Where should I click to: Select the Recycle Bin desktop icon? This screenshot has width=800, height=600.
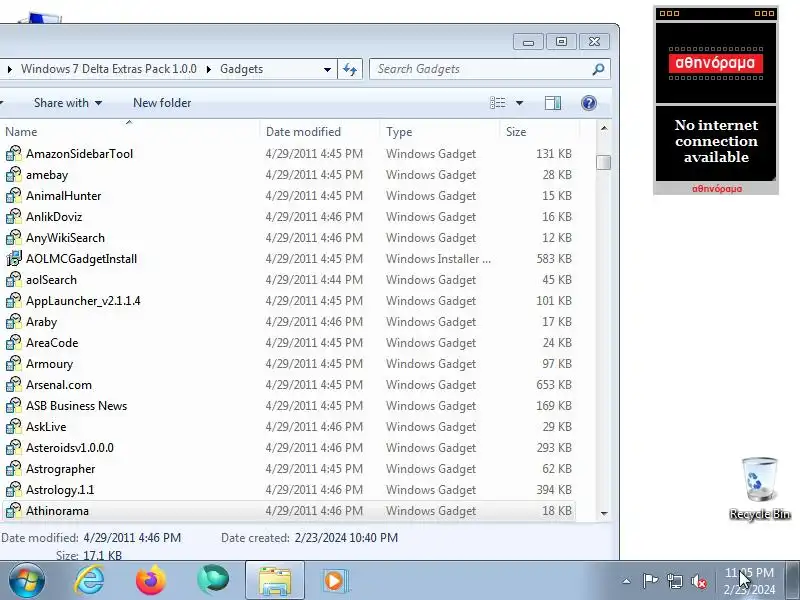click(760, 488)
